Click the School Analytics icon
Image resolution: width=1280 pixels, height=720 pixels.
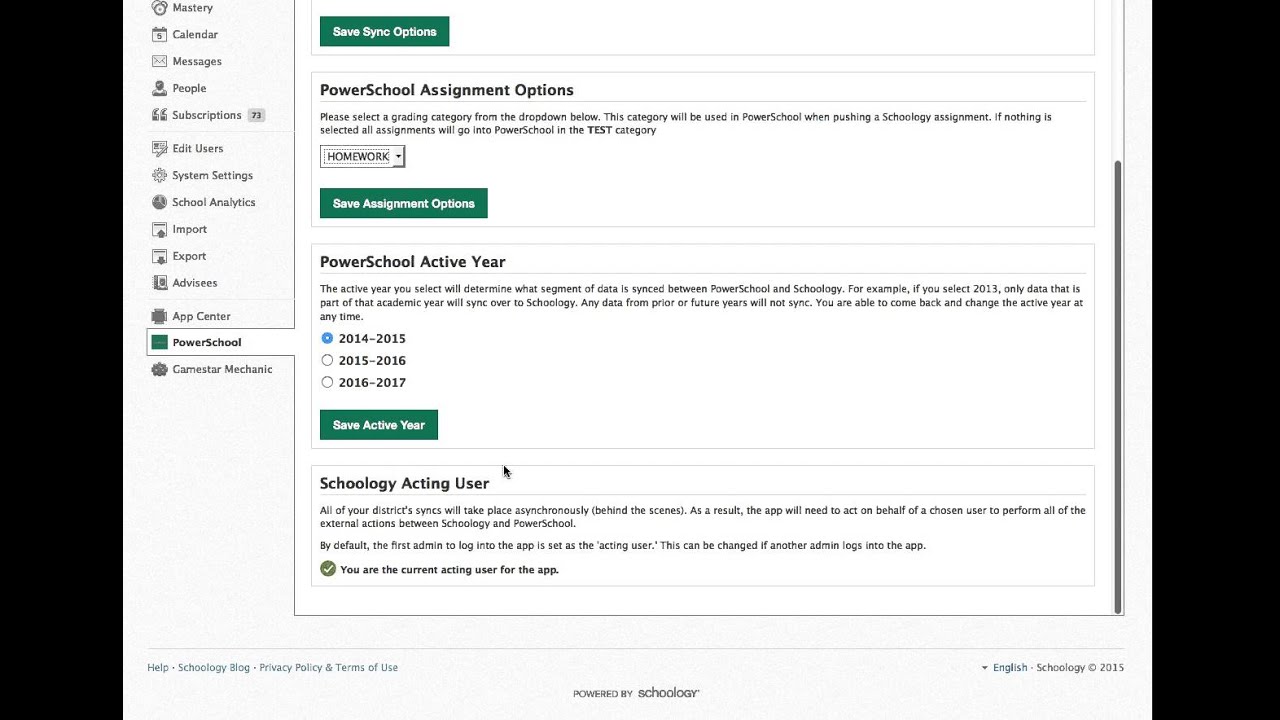click(159, 202)
